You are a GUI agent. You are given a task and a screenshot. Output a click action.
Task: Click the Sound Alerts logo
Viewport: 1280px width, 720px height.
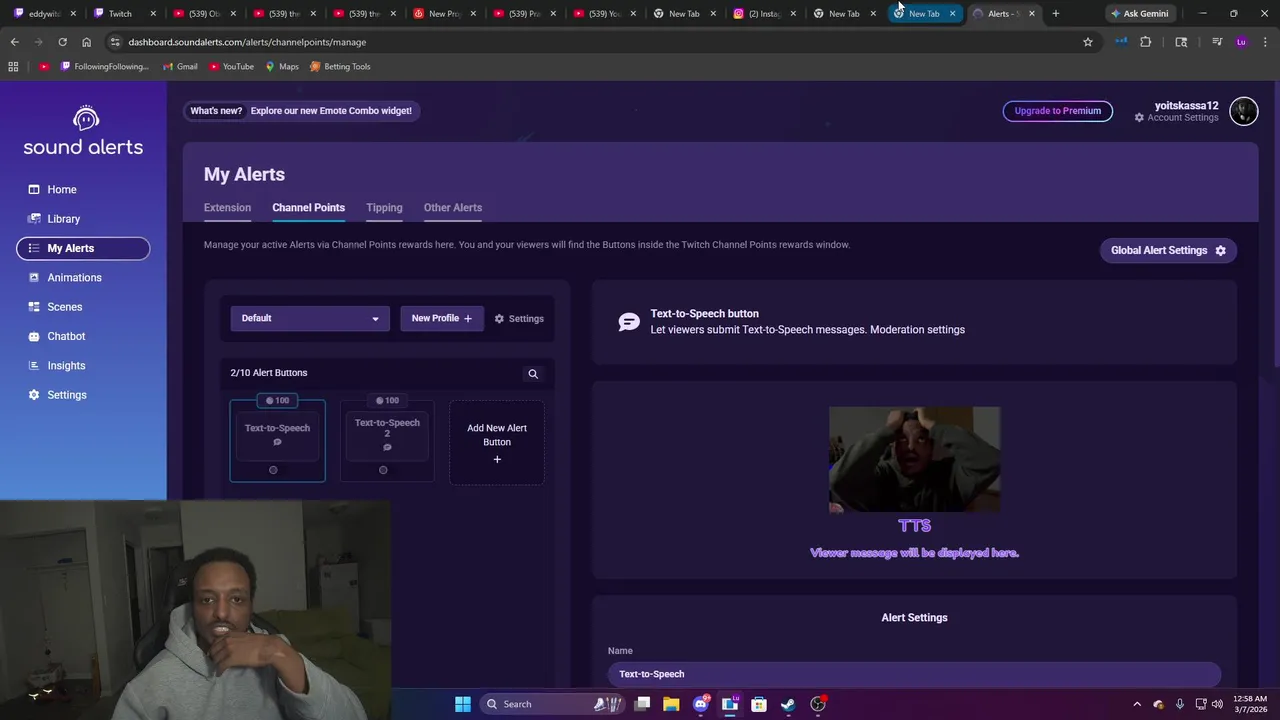83,131
